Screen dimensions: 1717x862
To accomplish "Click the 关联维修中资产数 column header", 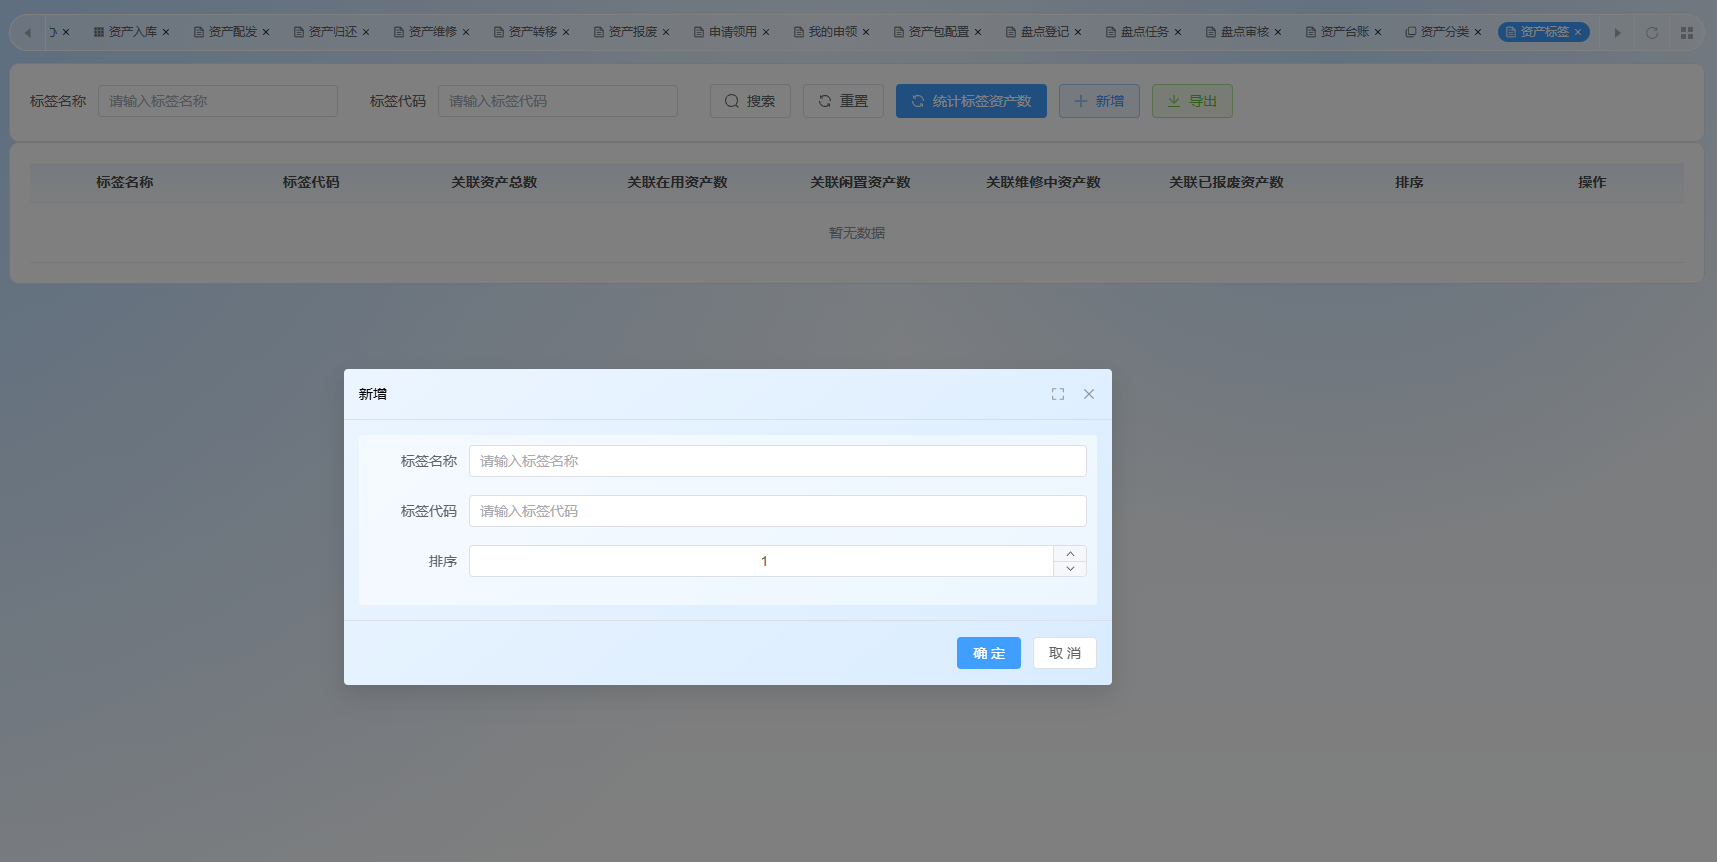I will click(x=1043, y=182).
